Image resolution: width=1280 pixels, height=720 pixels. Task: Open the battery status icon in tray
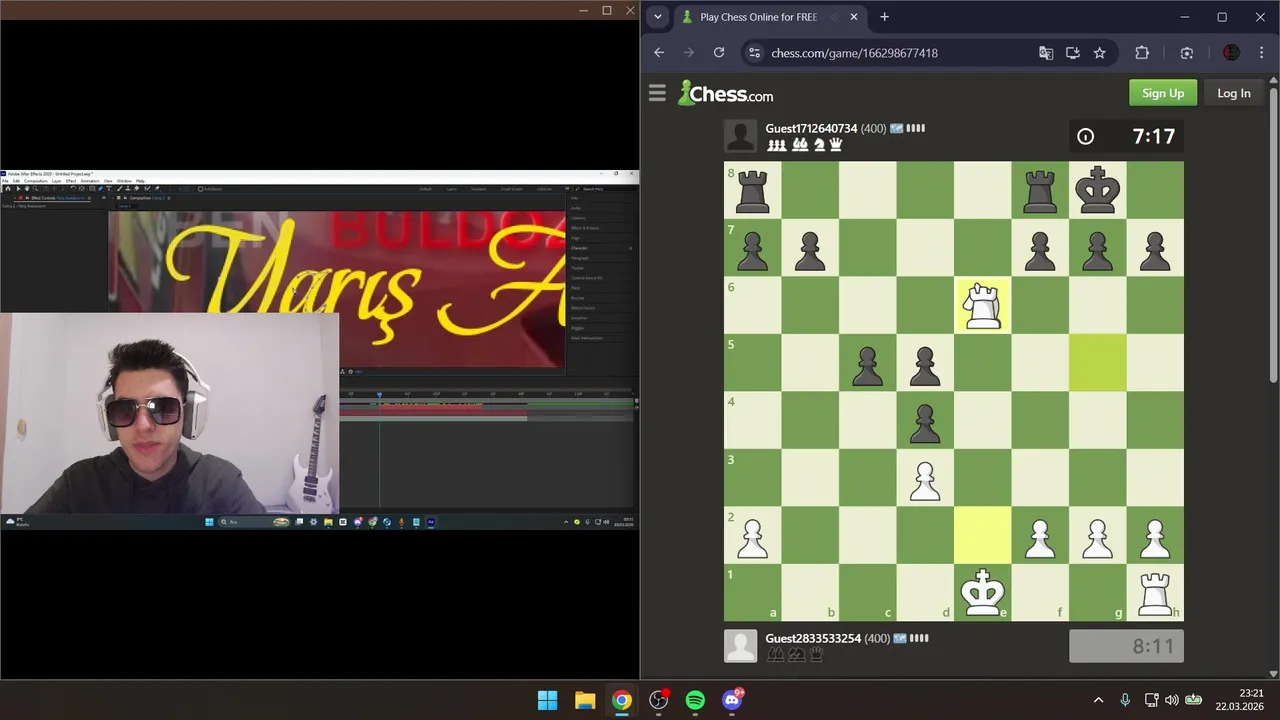click(x=1193, y=700)
